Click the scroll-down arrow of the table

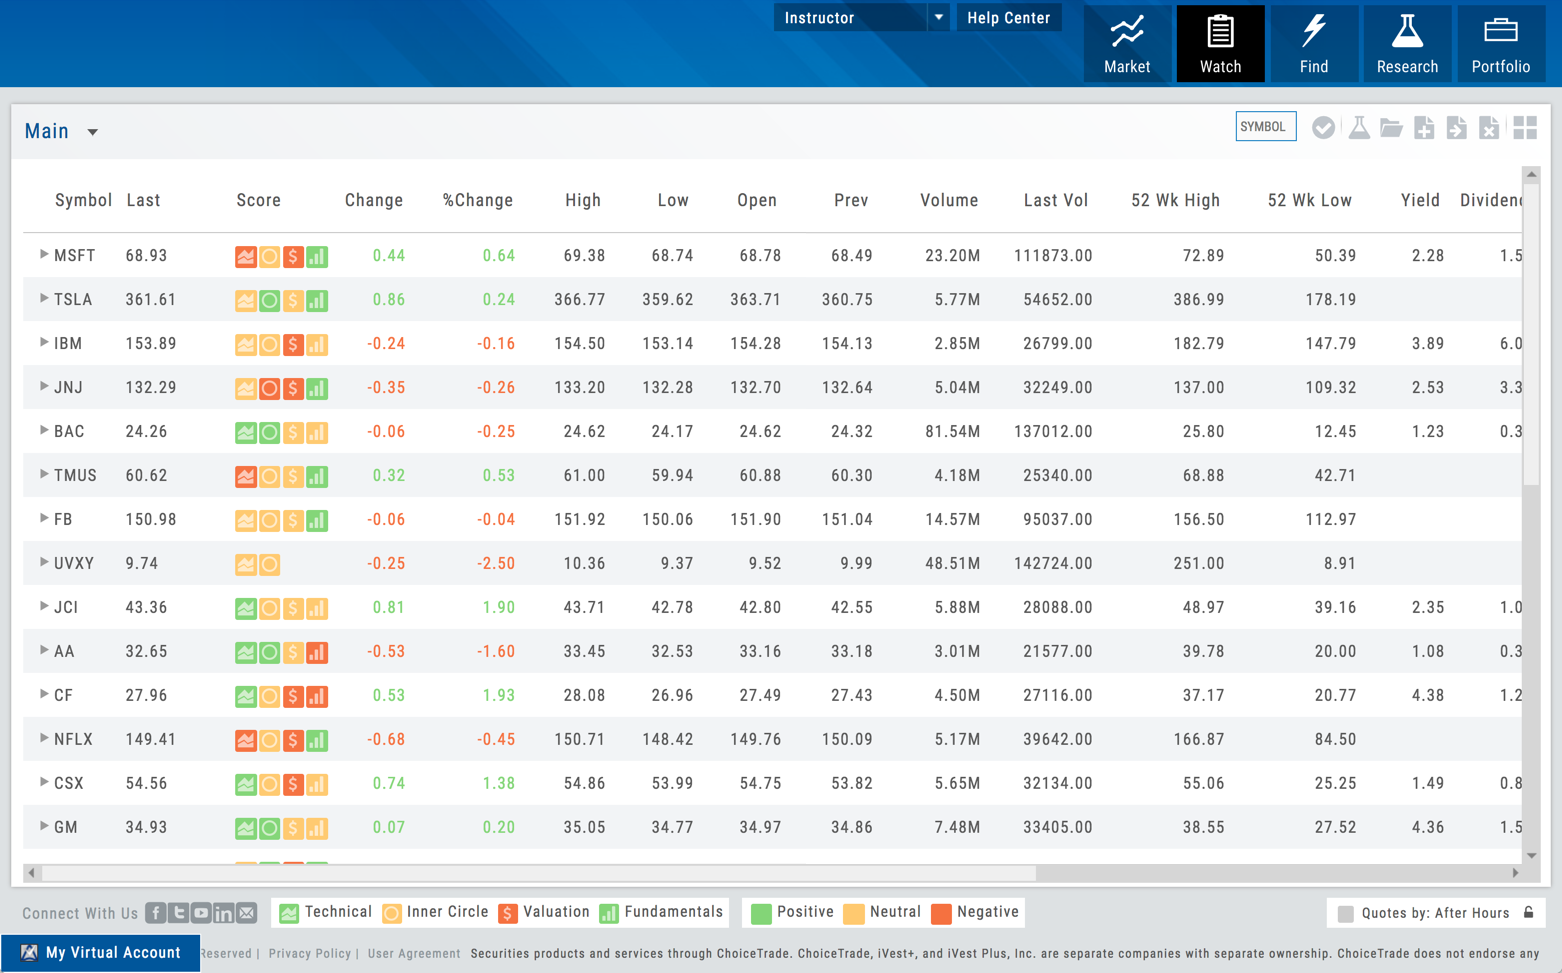[x=1531, y=855]
